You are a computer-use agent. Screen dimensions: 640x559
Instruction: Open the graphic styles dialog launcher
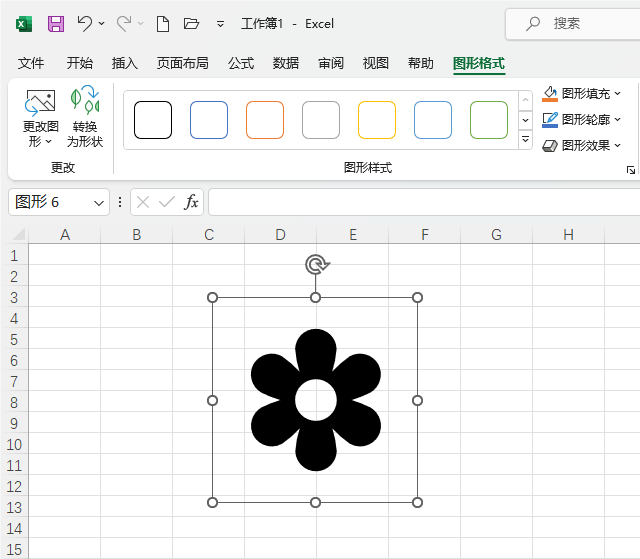[630, 170]
